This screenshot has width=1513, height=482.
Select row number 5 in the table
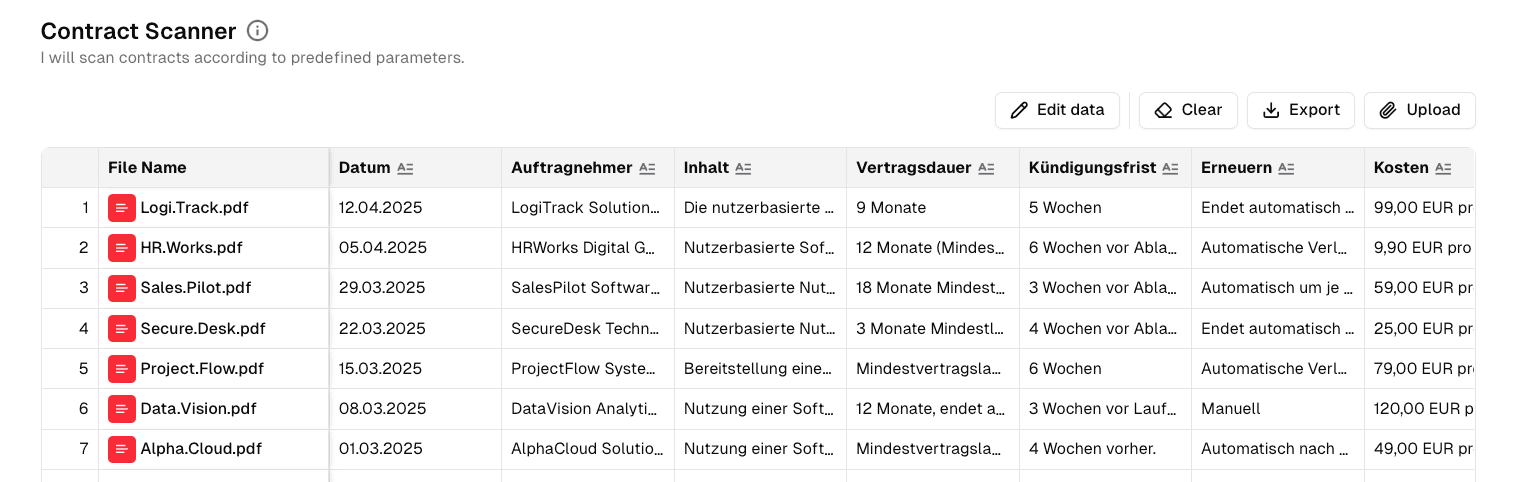click(84, 368)
